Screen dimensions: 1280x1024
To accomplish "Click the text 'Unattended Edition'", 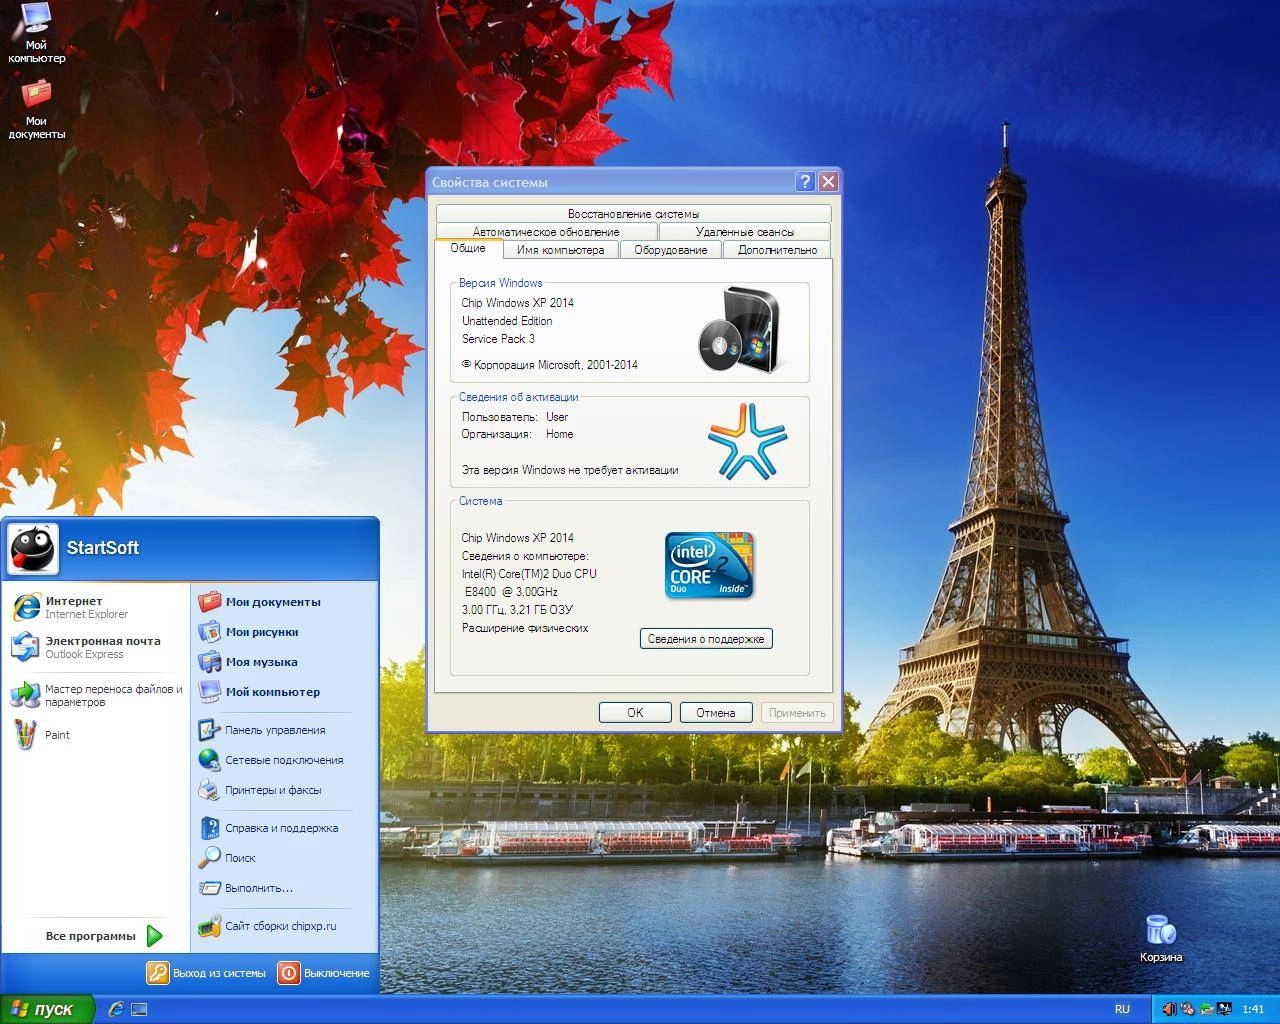I will (507, 321).
